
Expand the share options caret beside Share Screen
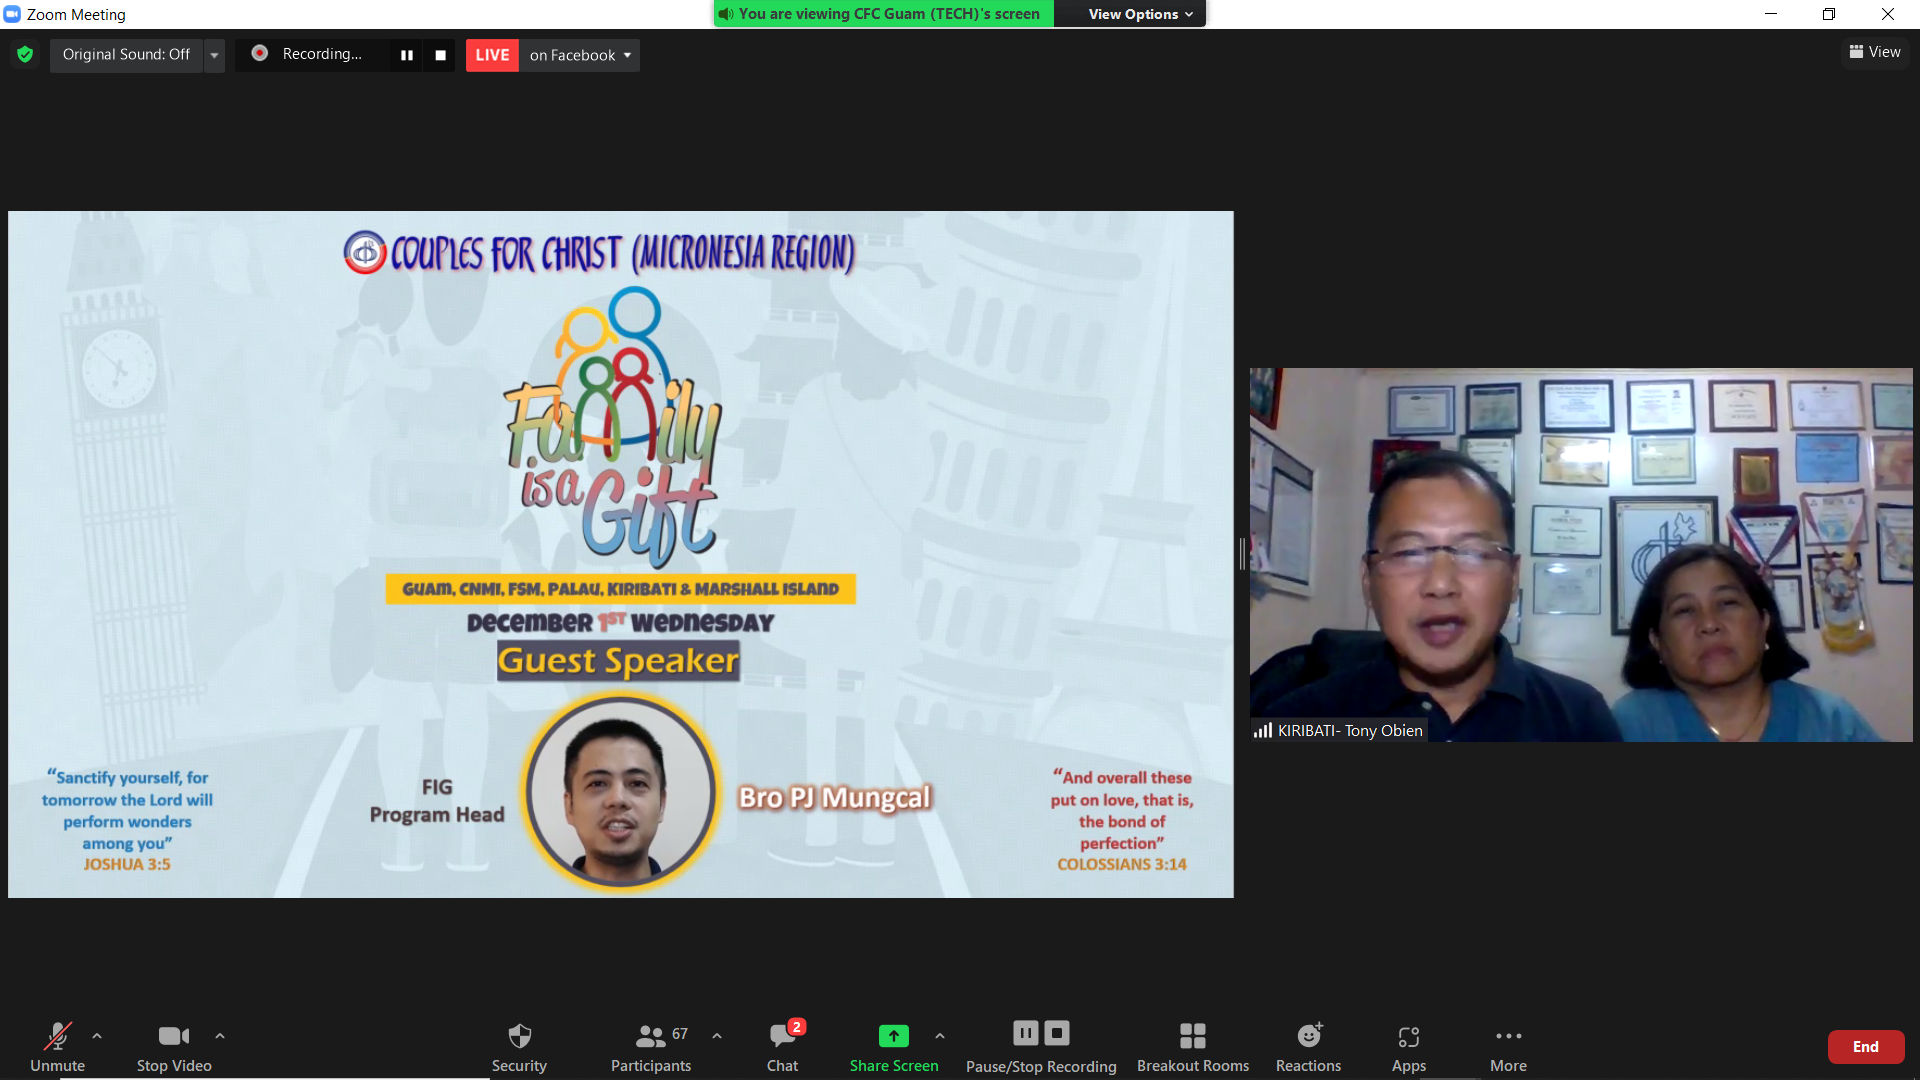click(x=940, y=1036)
